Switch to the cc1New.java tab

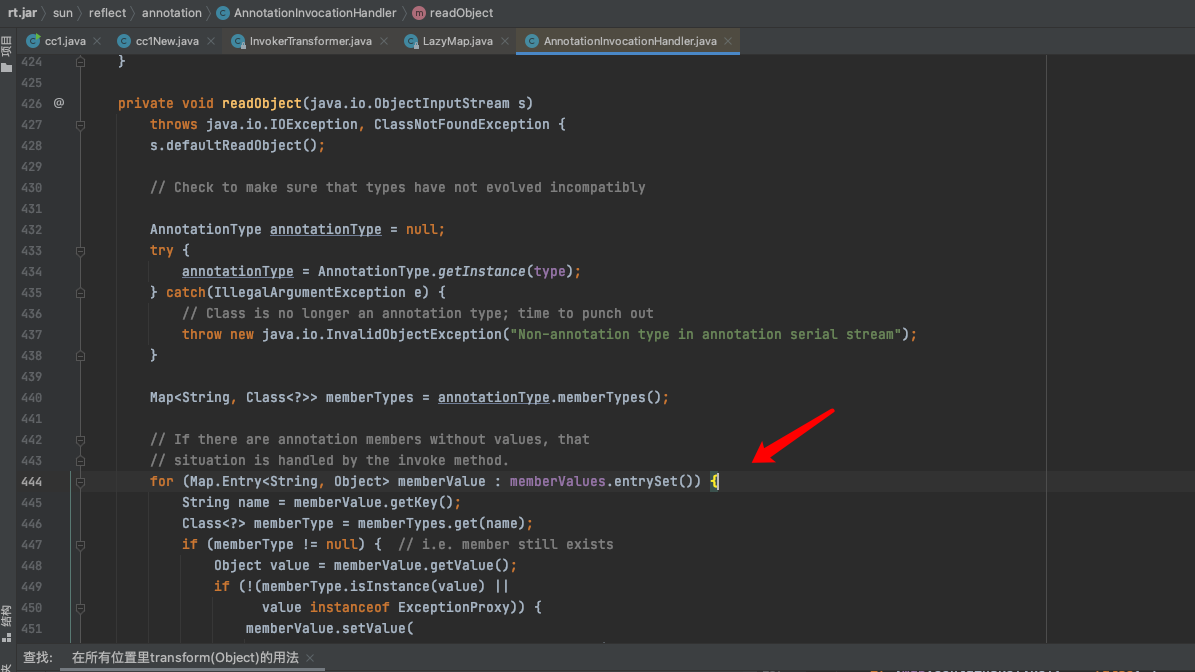tap(167, 41)
